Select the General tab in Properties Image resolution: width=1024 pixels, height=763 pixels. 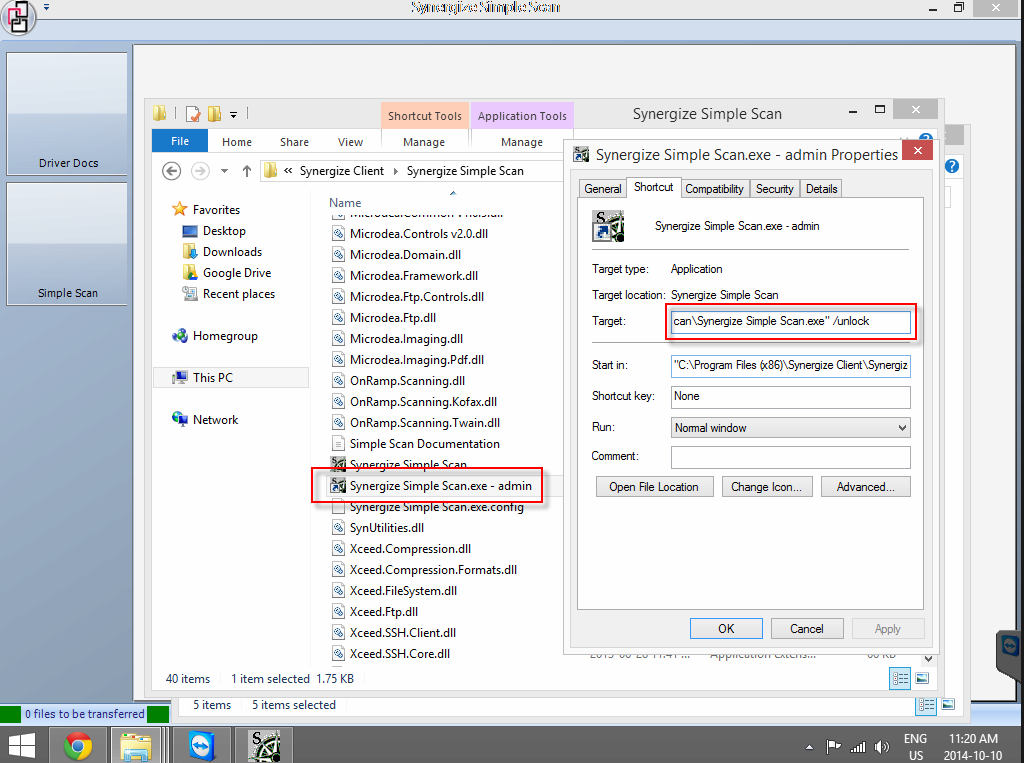(602, 189)
